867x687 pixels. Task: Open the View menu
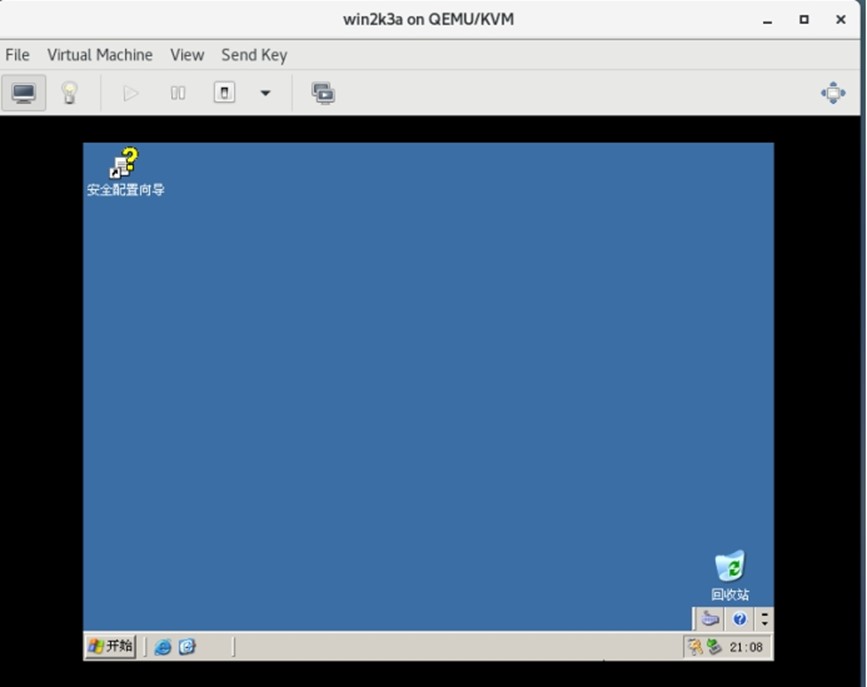pyautogui.click(x=187, y=55)
